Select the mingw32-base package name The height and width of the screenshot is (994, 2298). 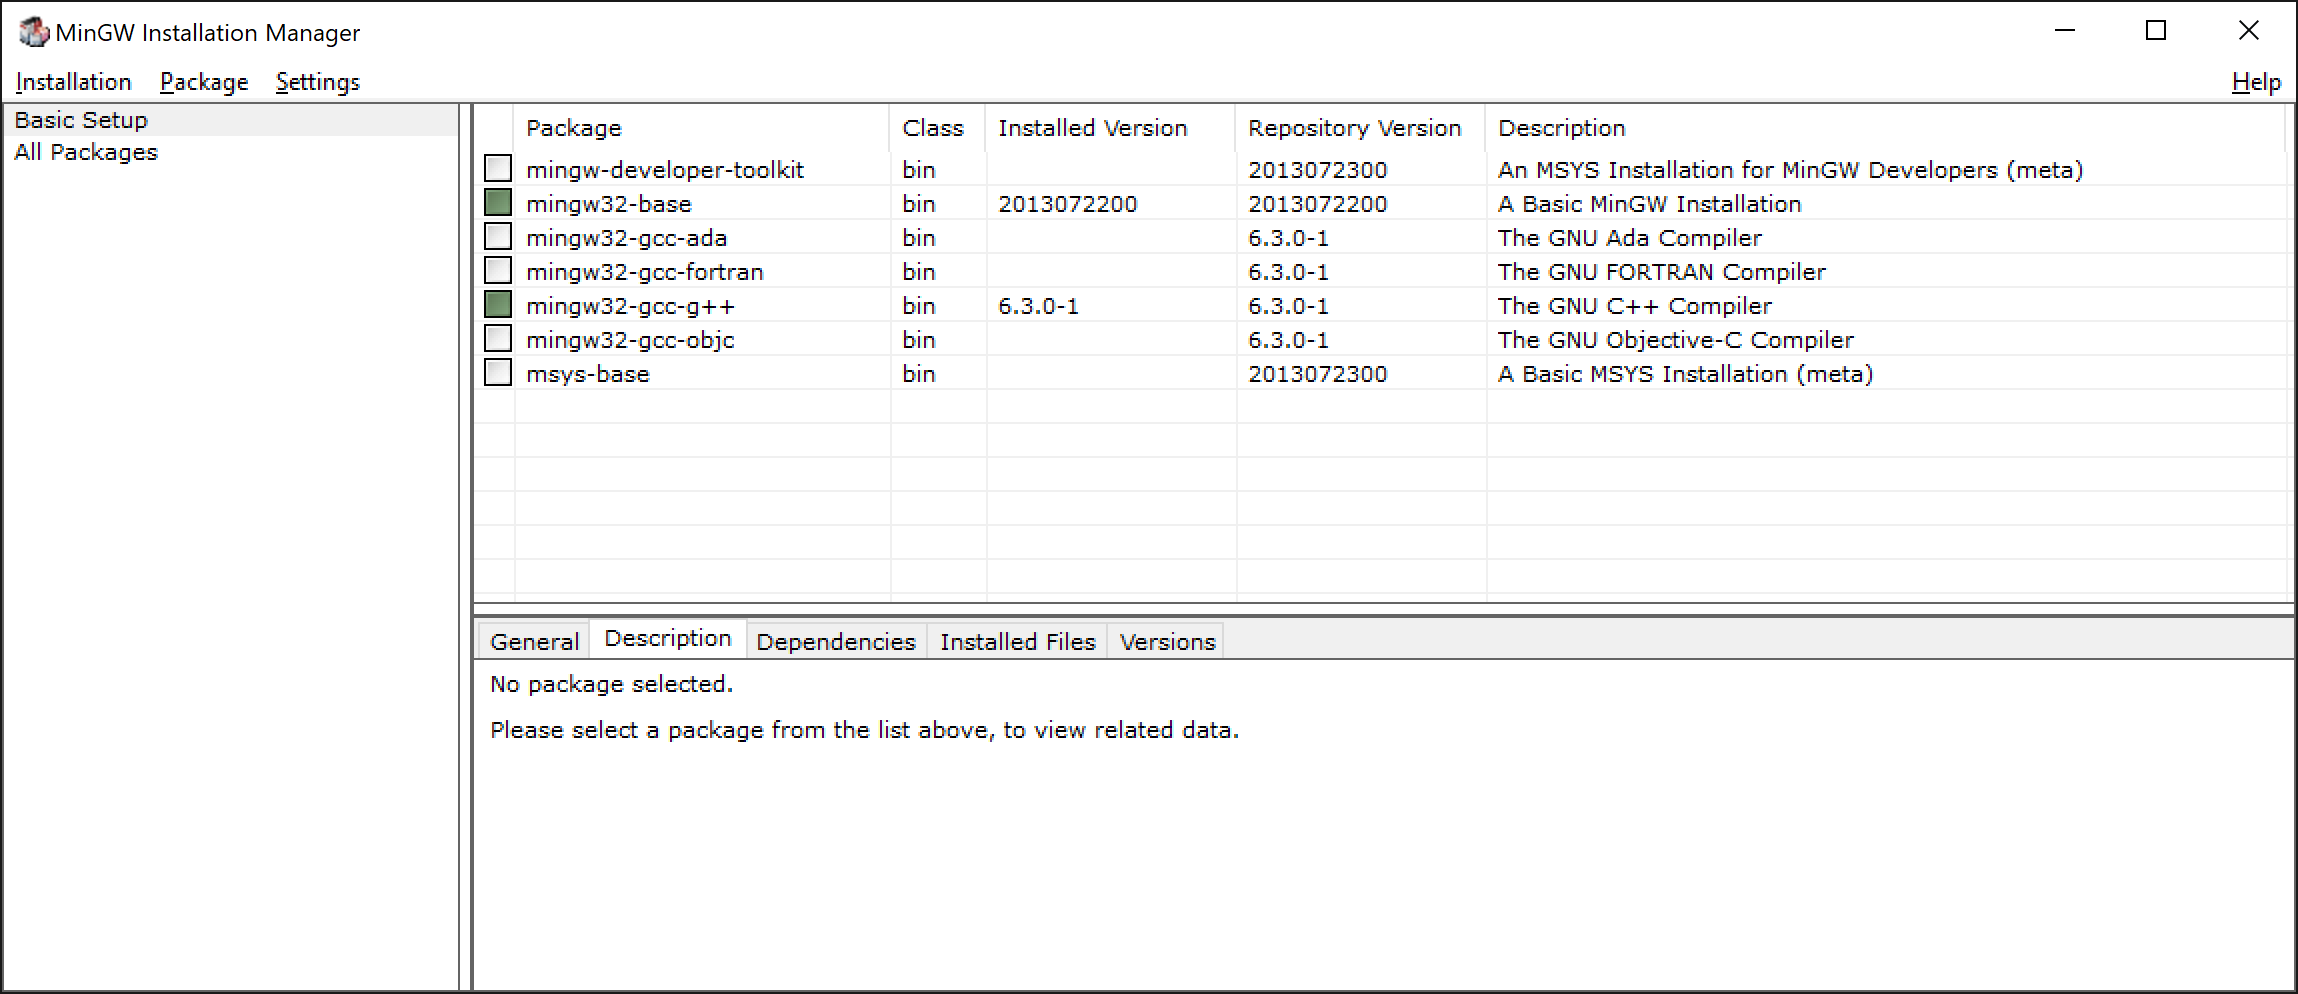609,204
